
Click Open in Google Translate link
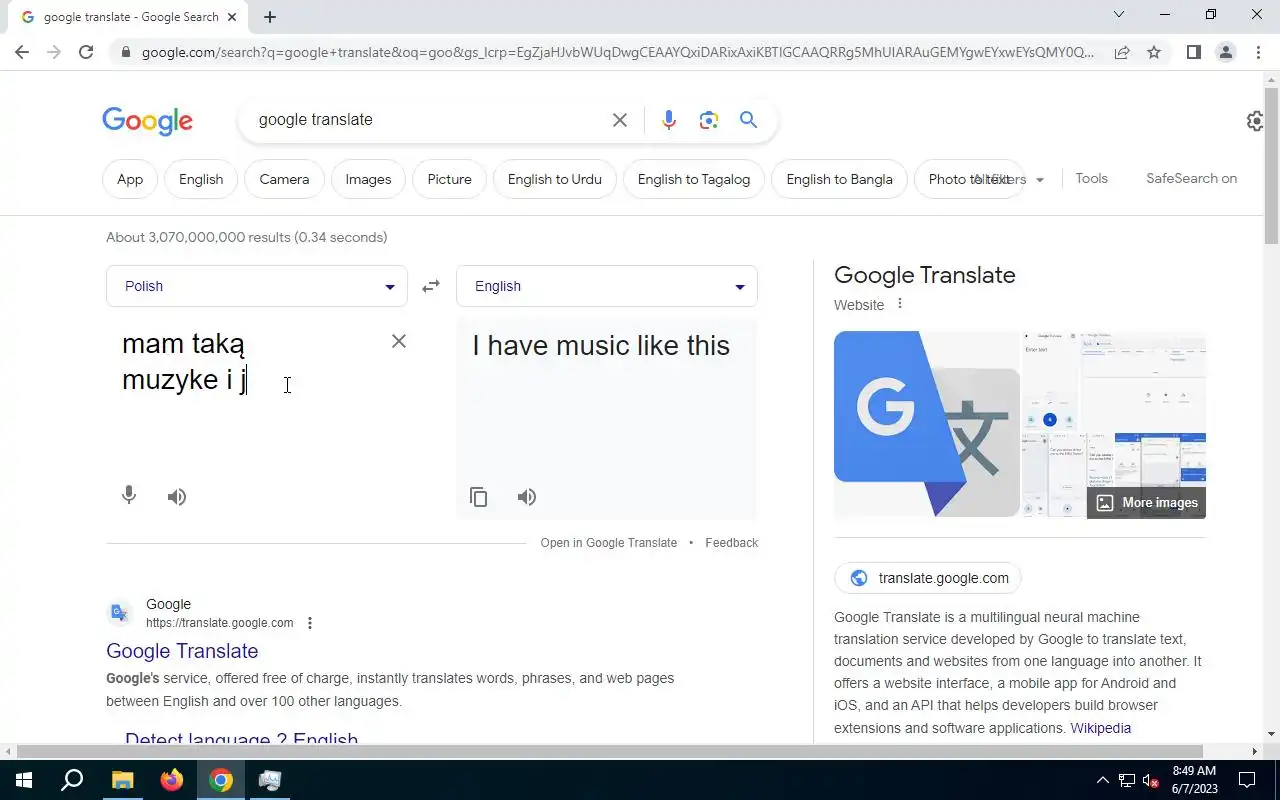(x=608, y=543)
